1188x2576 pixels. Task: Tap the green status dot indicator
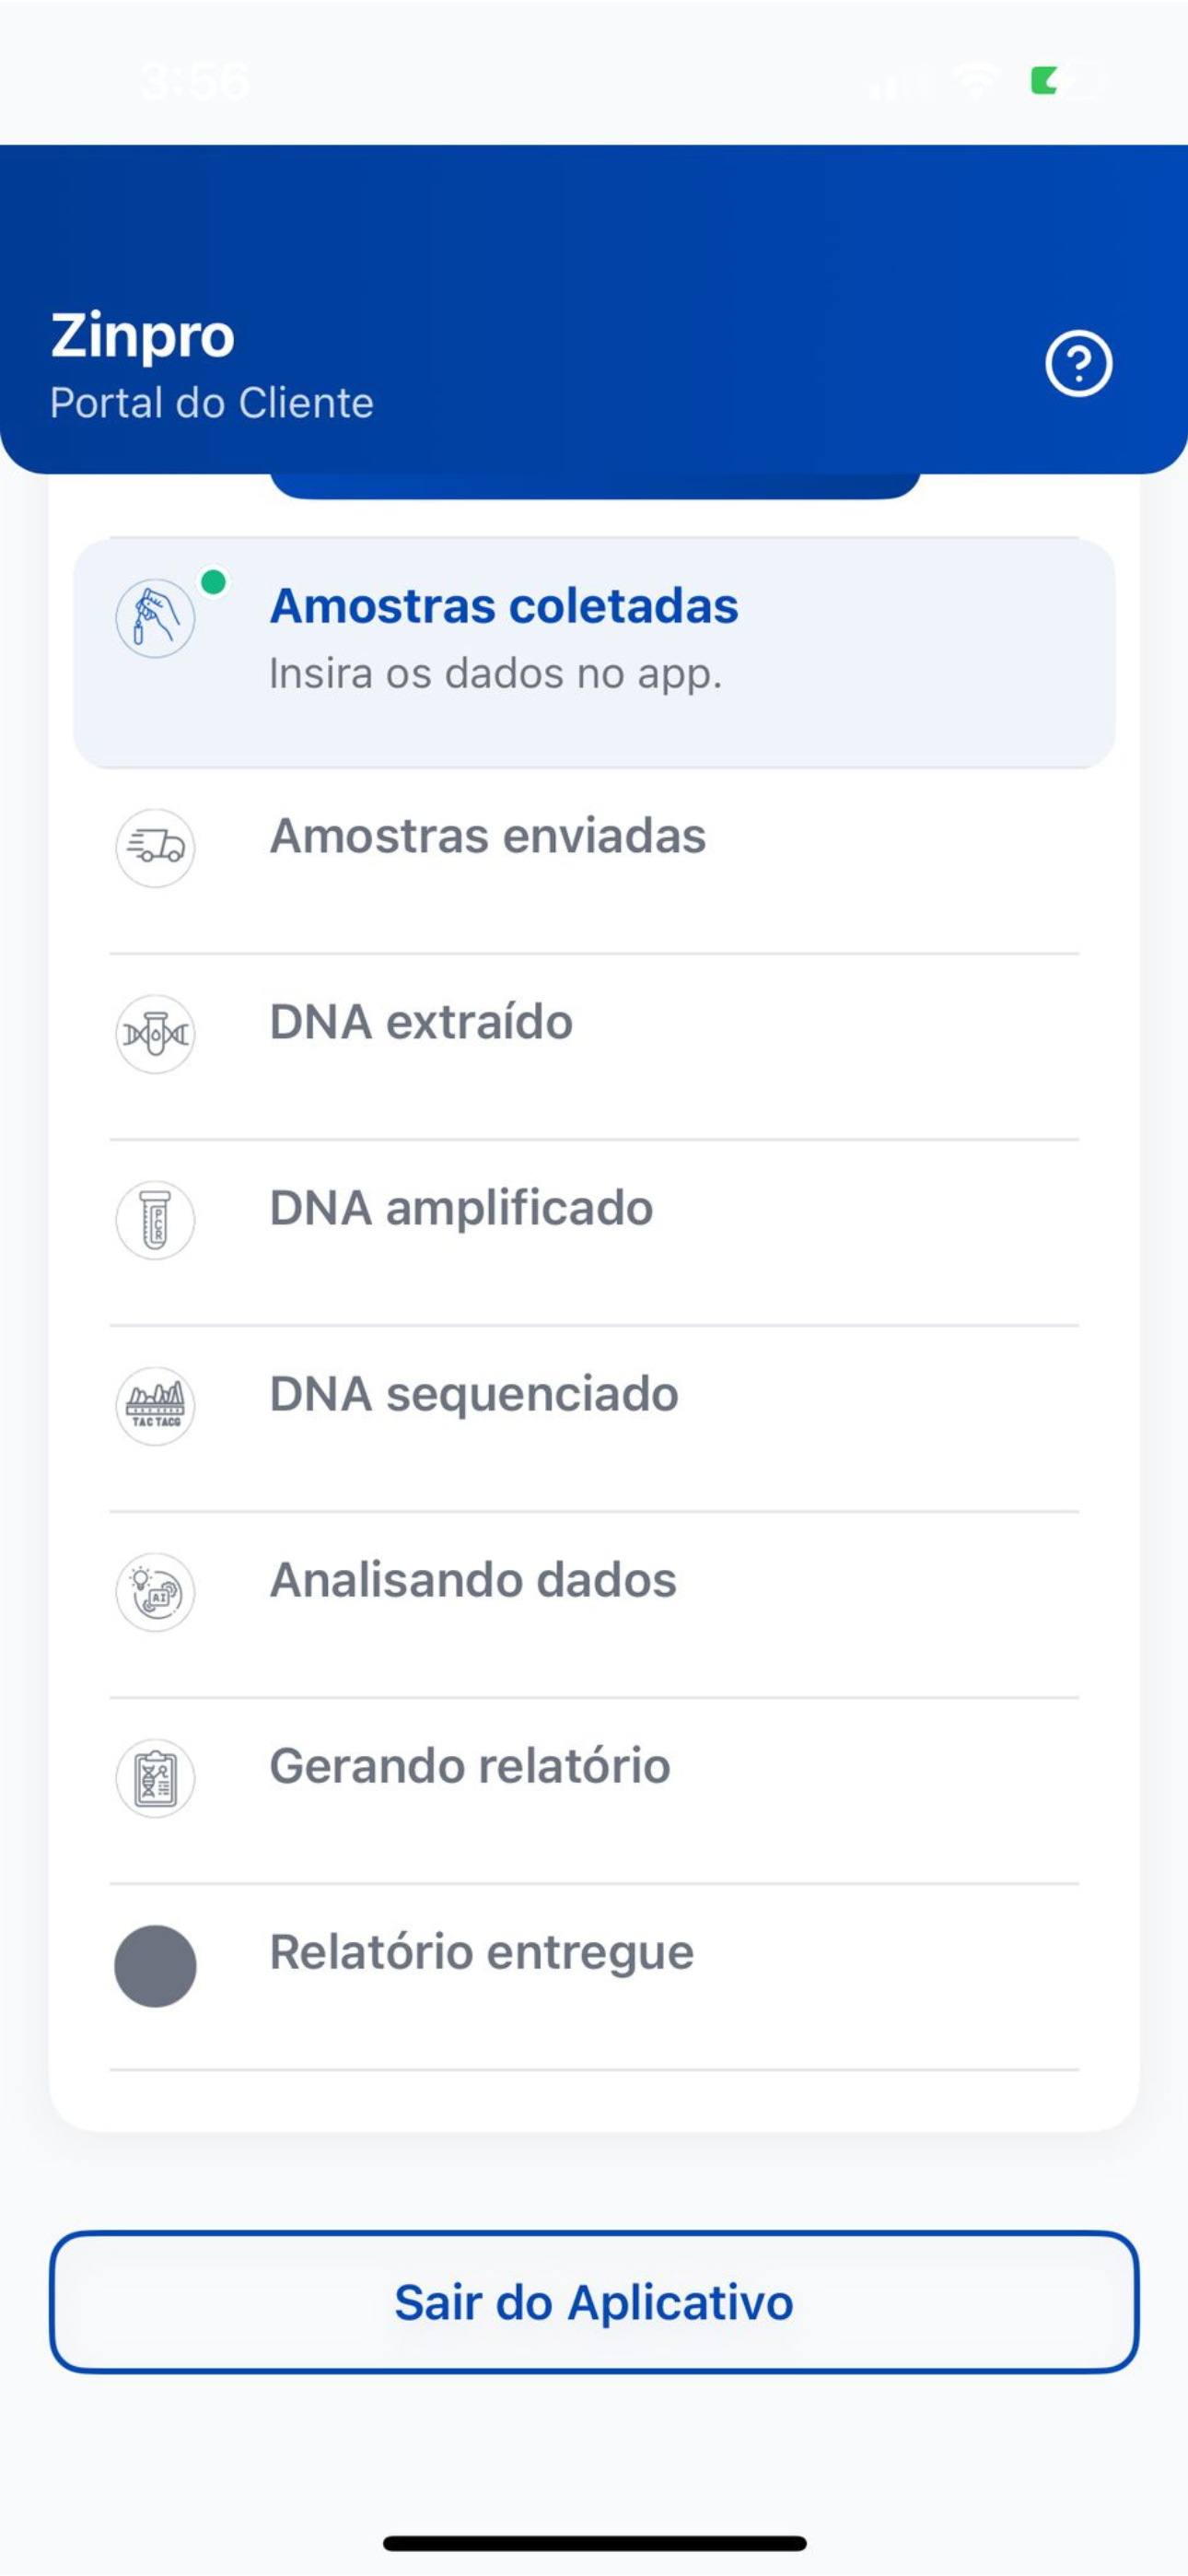click(x=213, y=582)
